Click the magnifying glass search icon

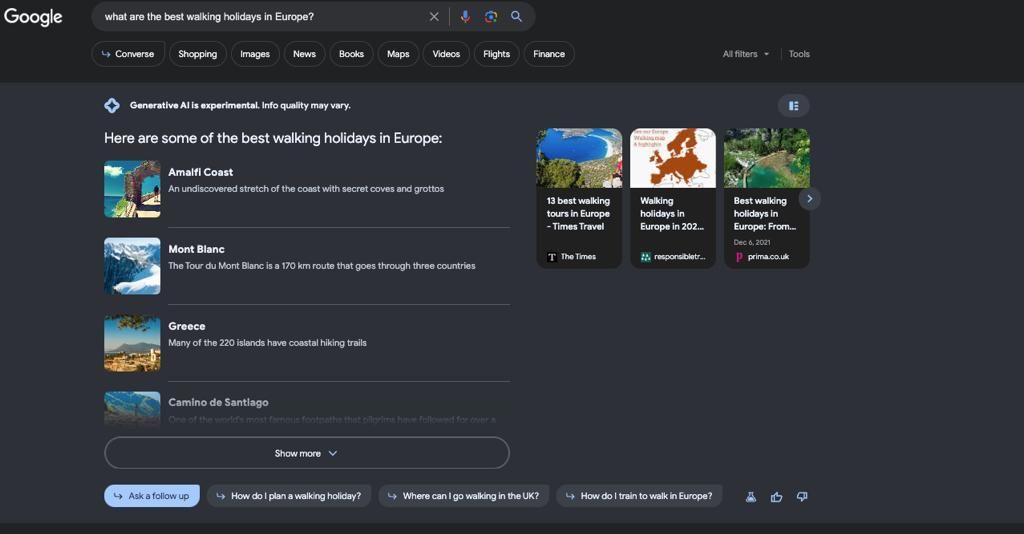(x=517, y=17)
